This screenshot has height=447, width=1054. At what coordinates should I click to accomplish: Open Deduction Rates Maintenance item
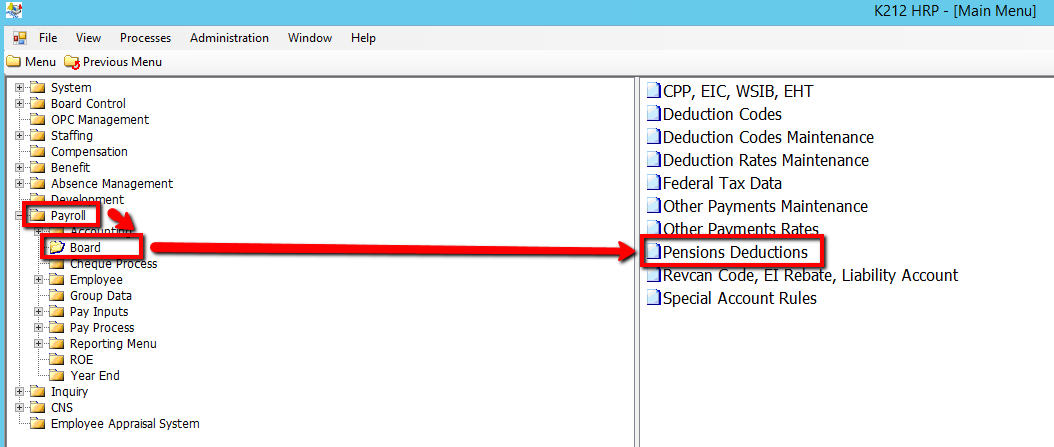click(x=765, y=160)
